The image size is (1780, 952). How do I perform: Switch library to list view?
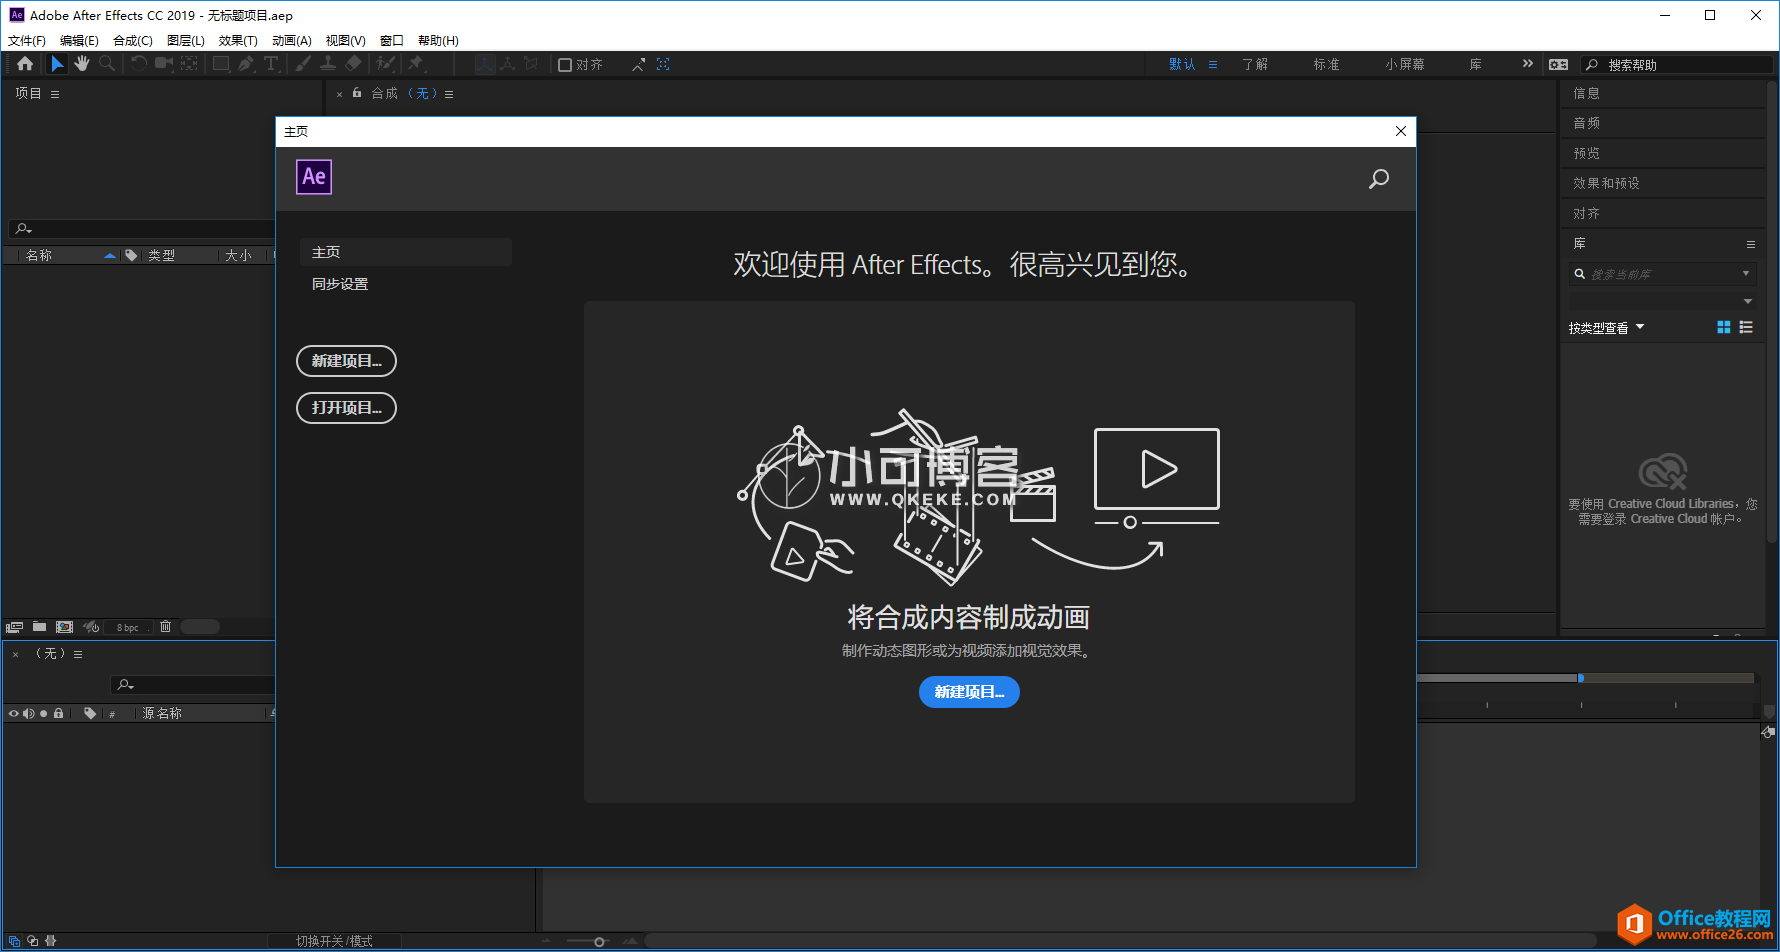(x=1746, y=327)
